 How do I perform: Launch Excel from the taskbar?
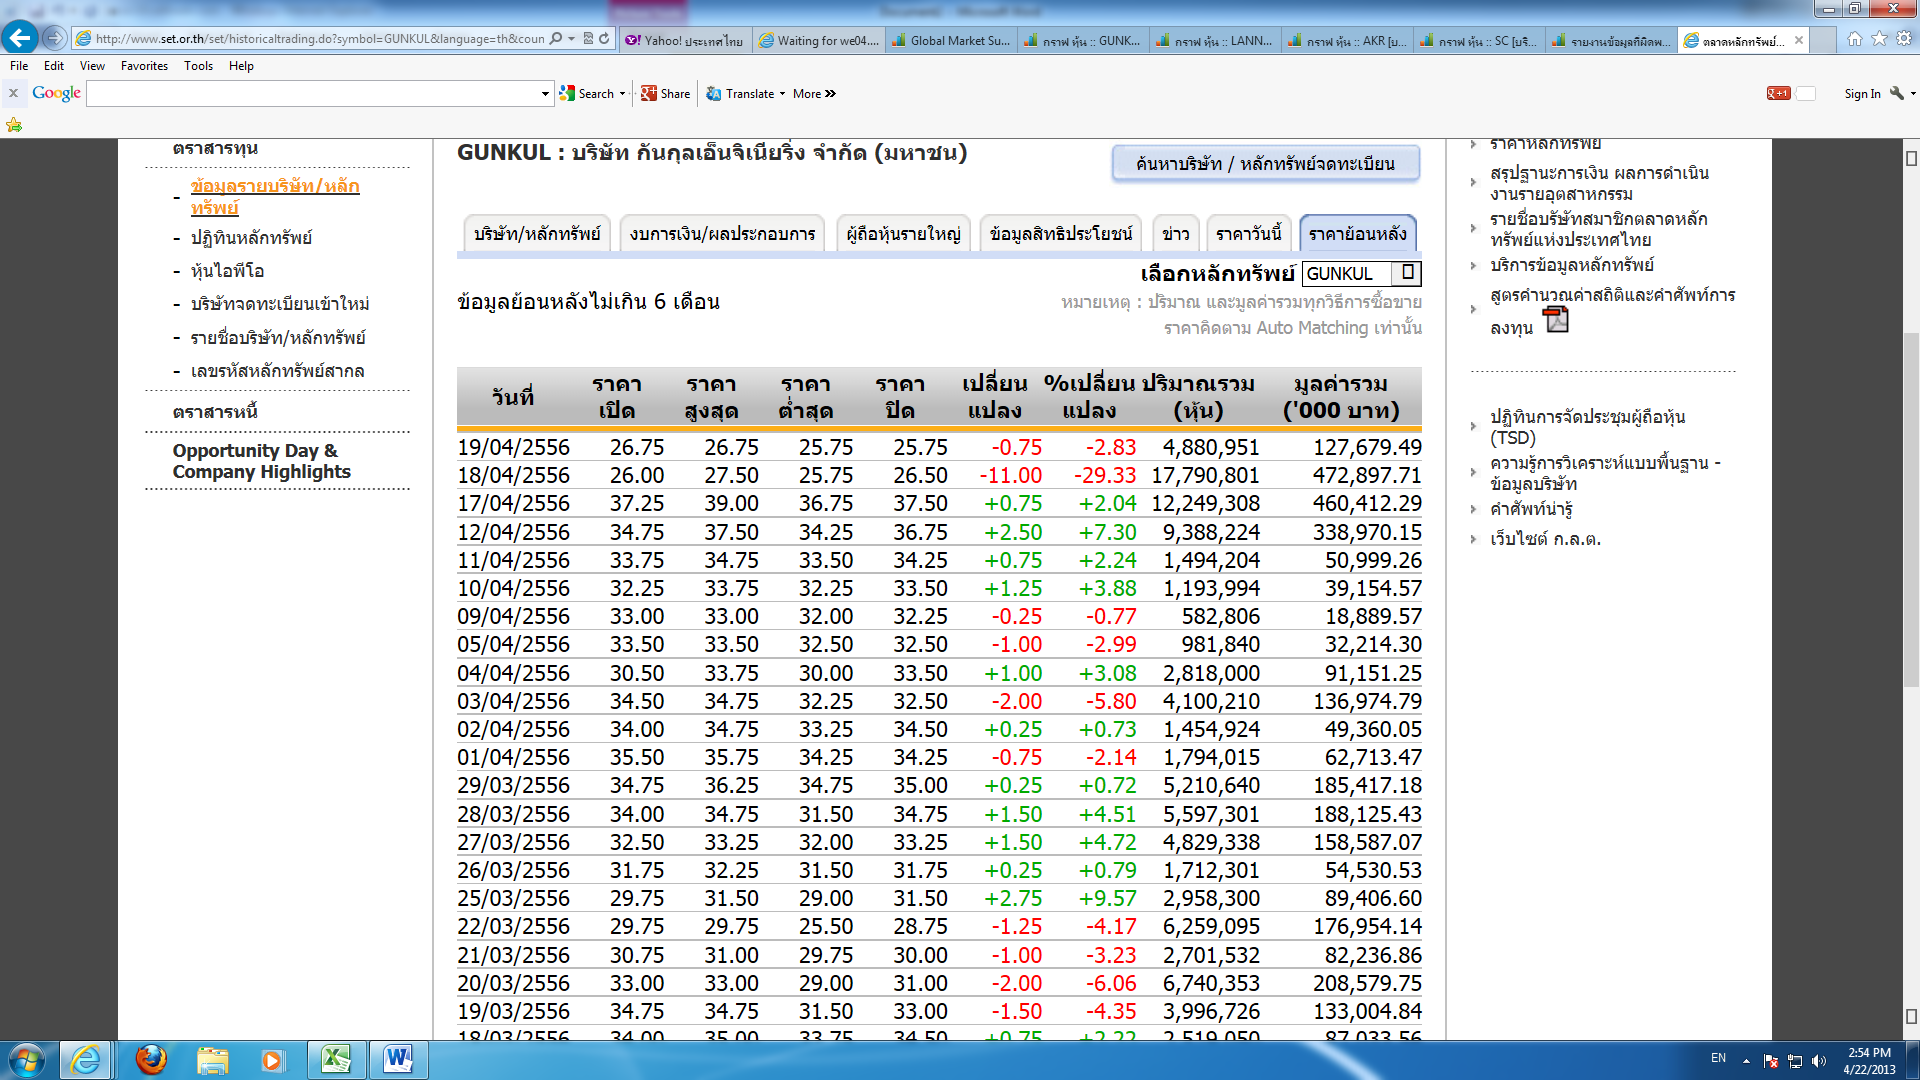(x=335, y=1059)
